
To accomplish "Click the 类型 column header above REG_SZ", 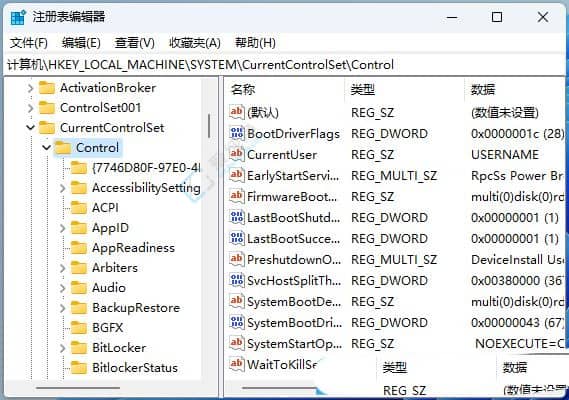I will pyautogui.click(x=362, y=89).
